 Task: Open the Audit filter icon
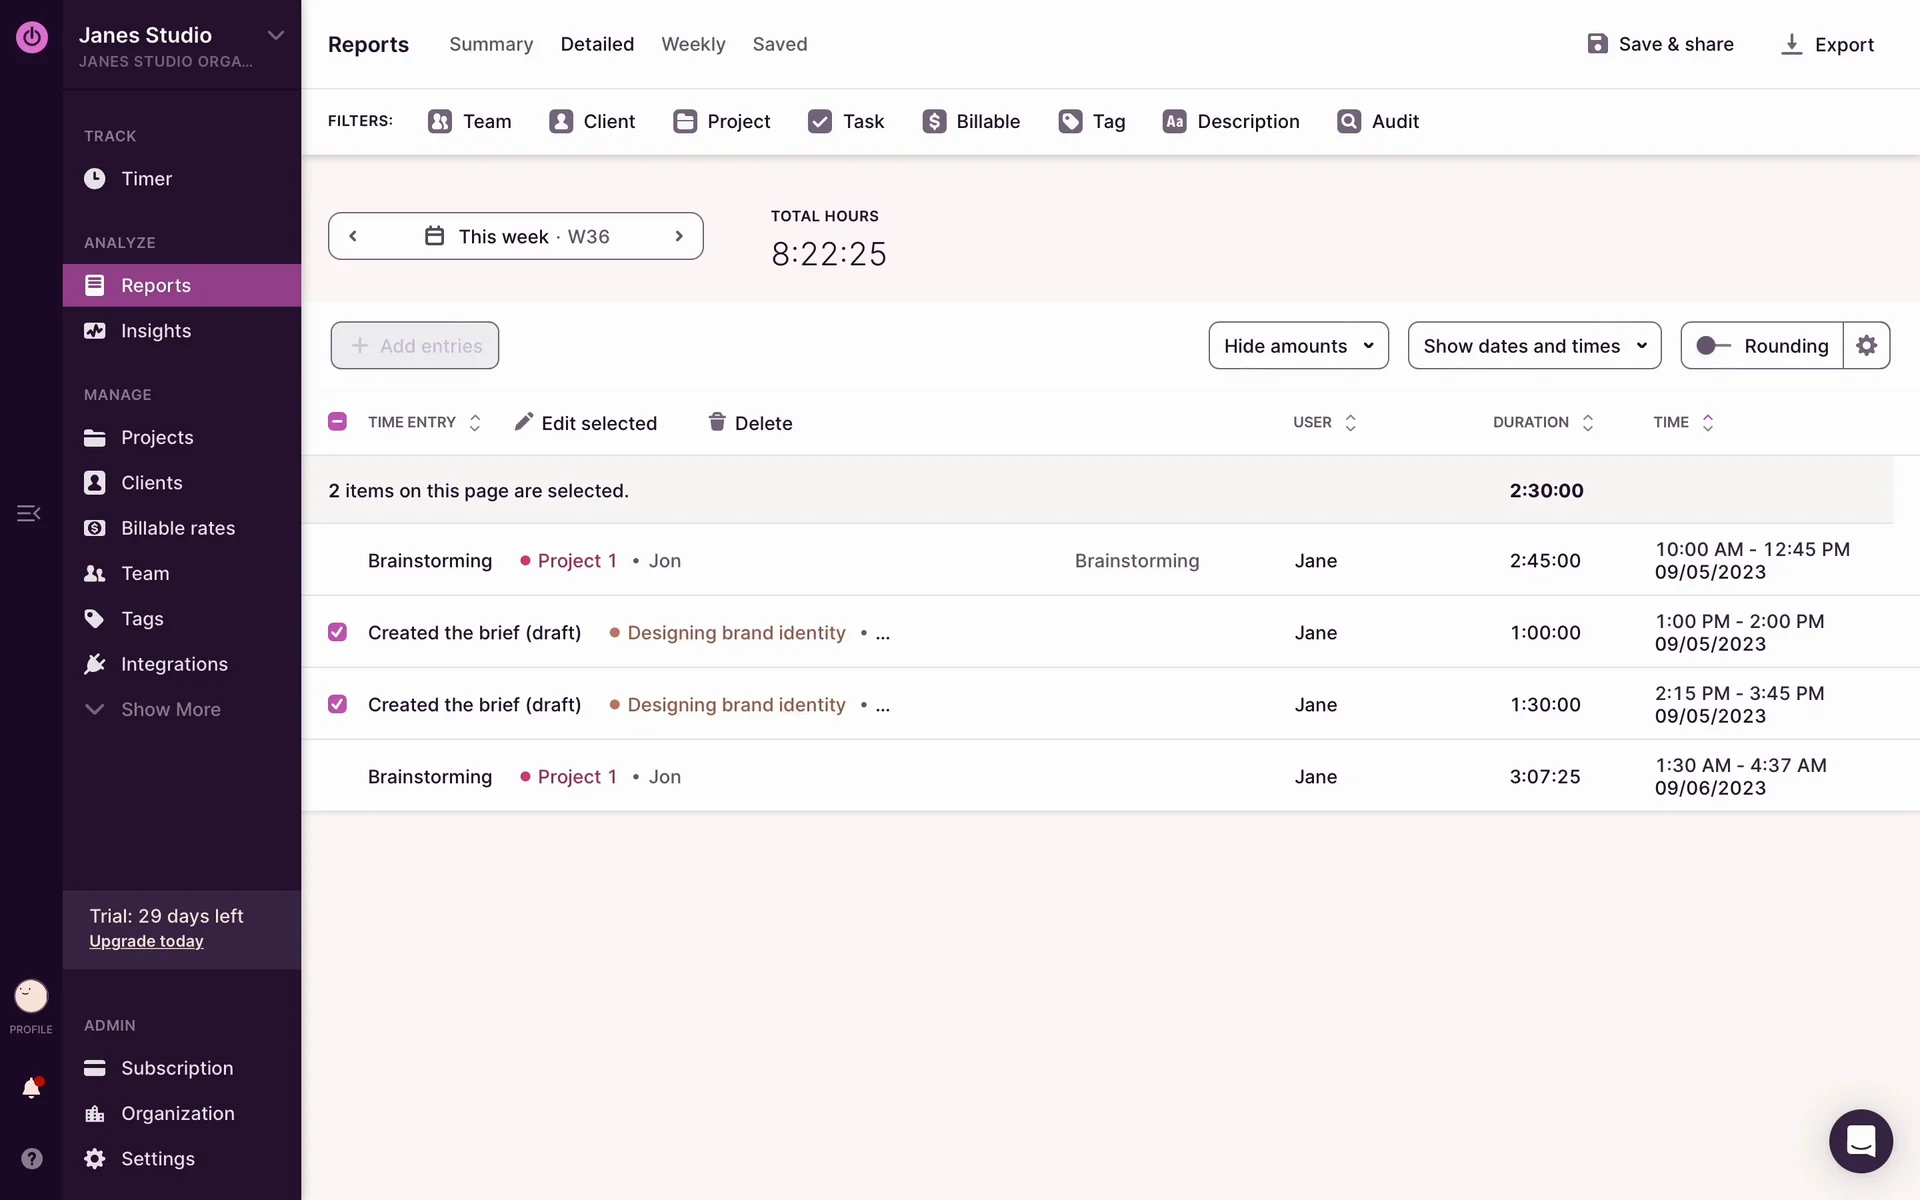pyautogui.click(x=1349, y=121)
